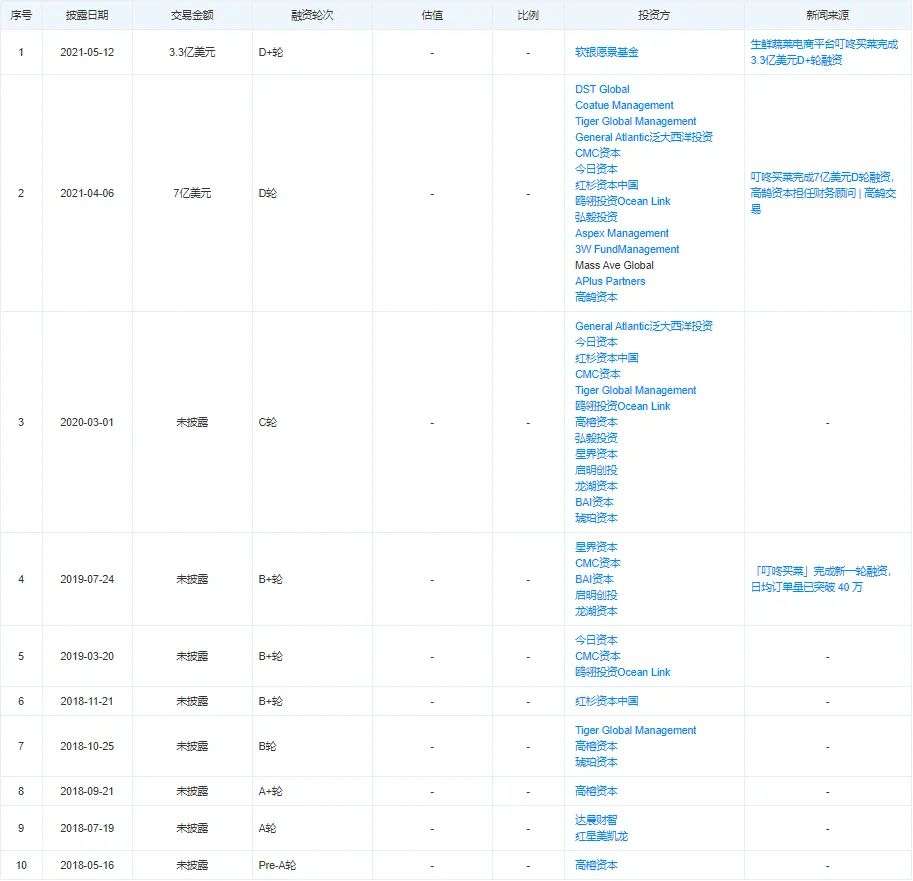Open 鸥翎投资Ocean Link in the 2019-03-20 row
Image resolution: width=913 pixels, height=881 pixels.
pos(622,673)
